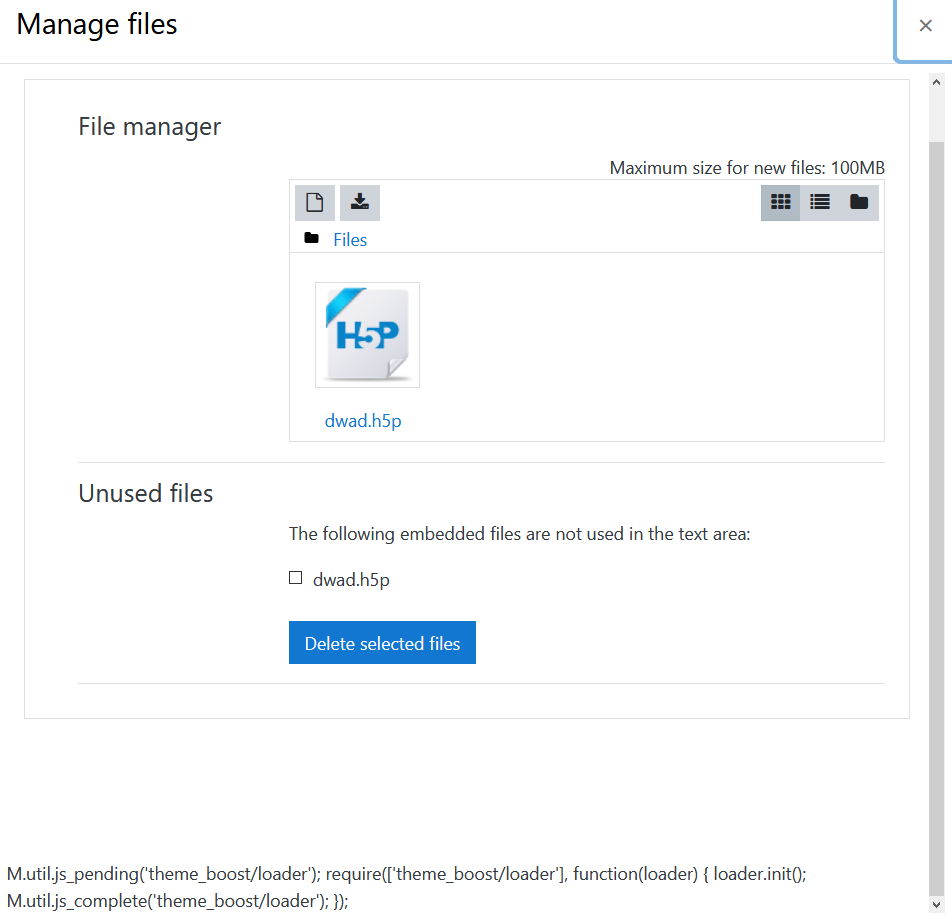The width and height of the screenshot is (952, 920).
Task: Click the scrollbar up arrow
Action: coord(936,82)
